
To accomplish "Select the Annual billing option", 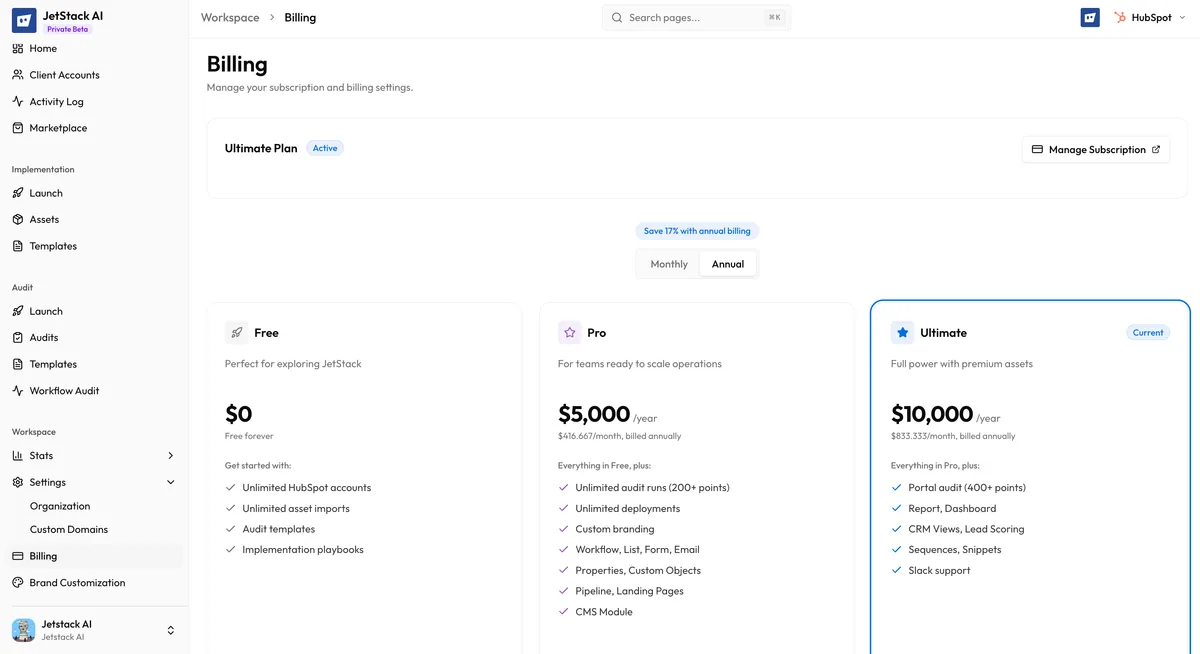I will [728, 263].
